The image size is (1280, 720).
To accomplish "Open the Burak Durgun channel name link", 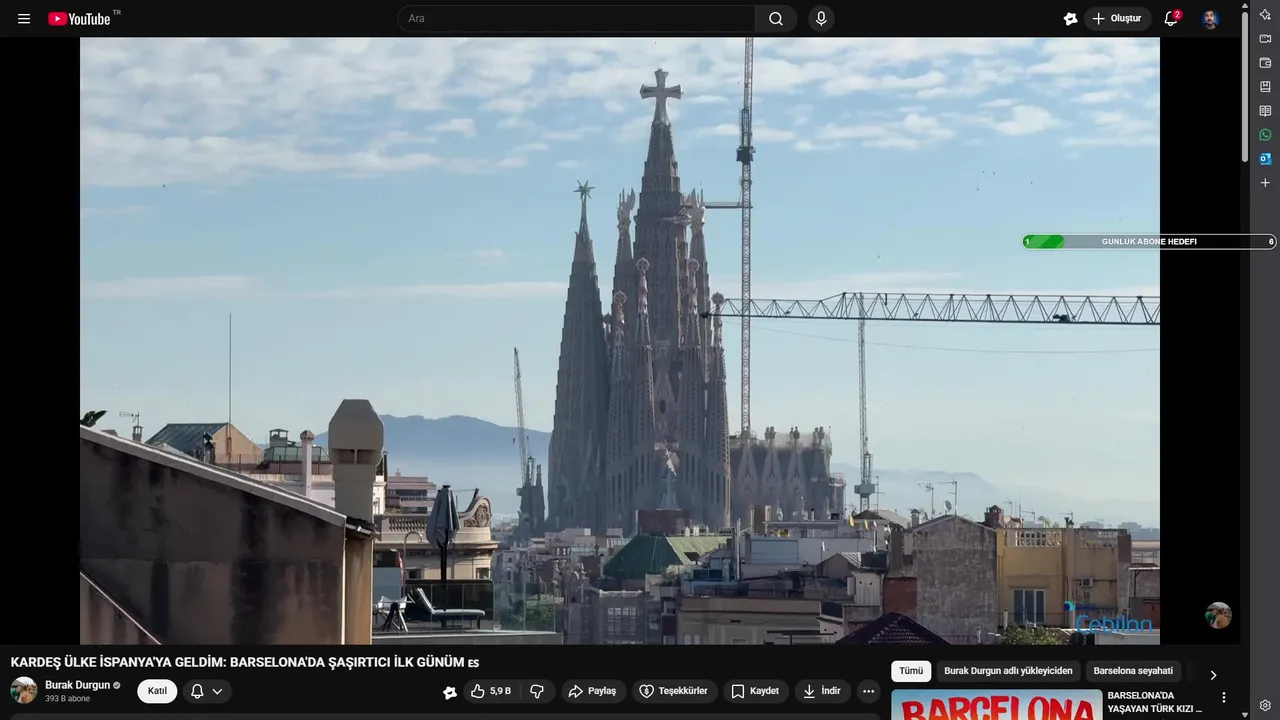I will pos(77,685).
